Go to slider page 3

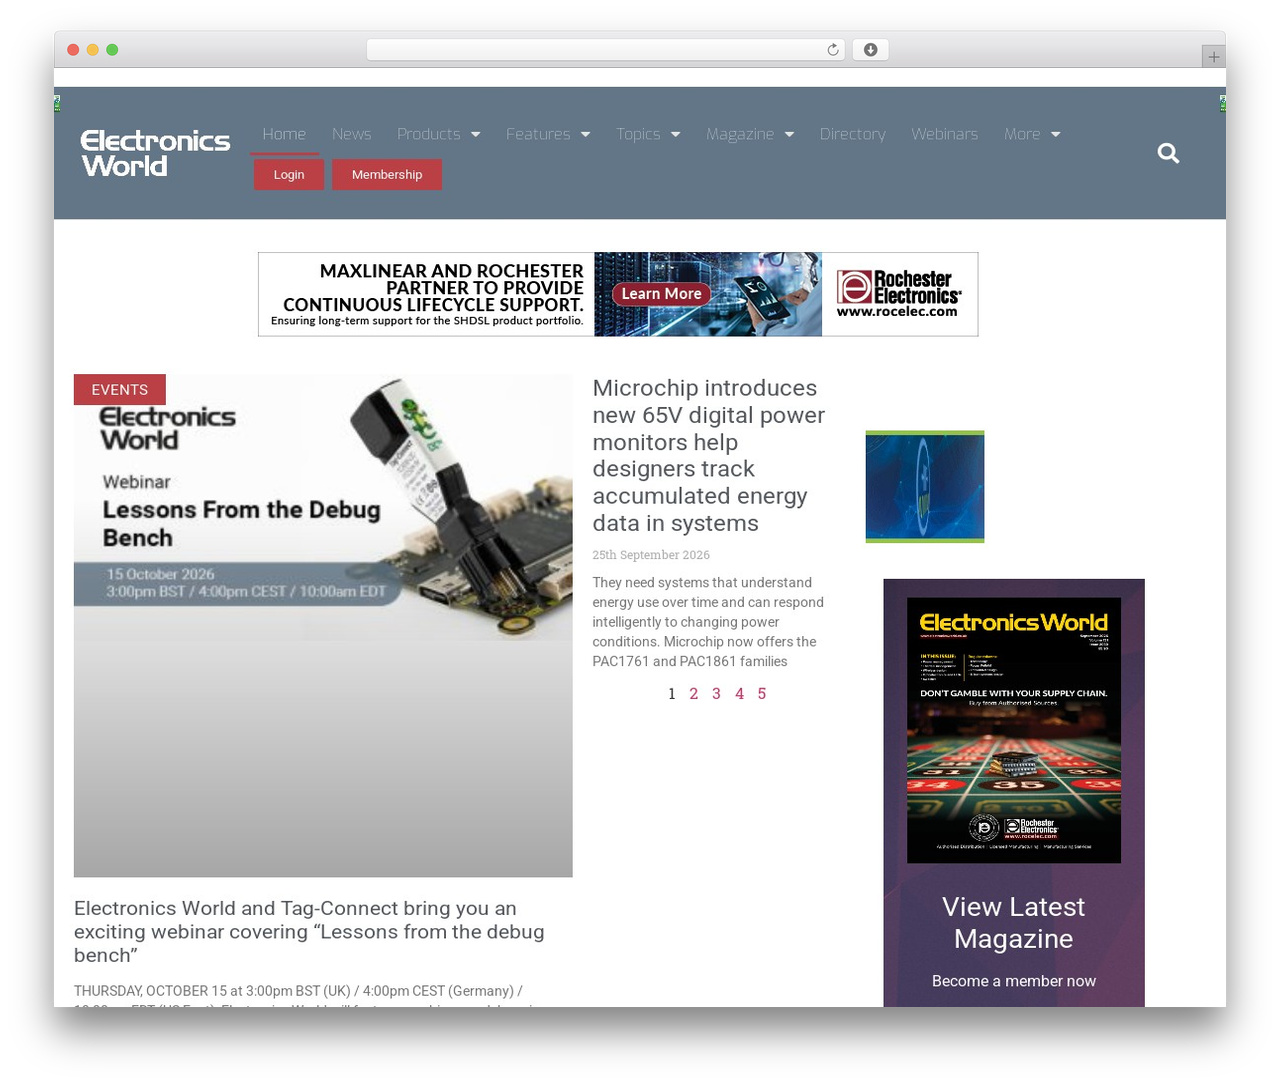[x=716, y=694]
